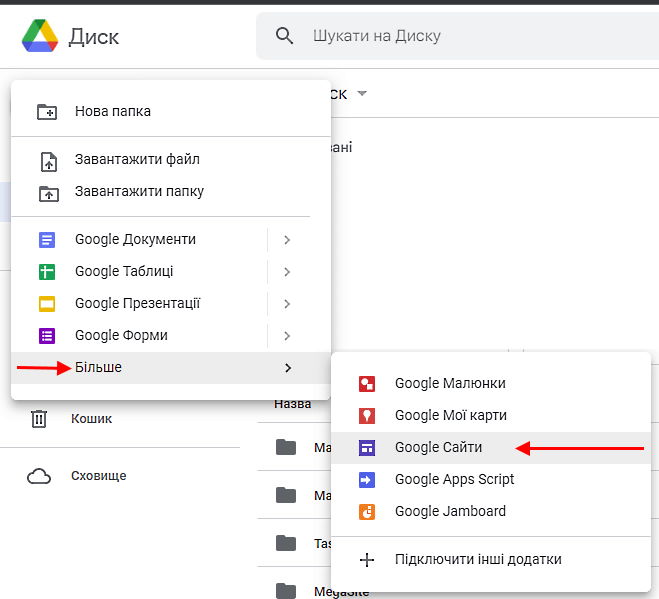Viewport: 659px width, 599px height.
Task: Click the Google Мої карти pin icon
Action: tap(366, 416)
